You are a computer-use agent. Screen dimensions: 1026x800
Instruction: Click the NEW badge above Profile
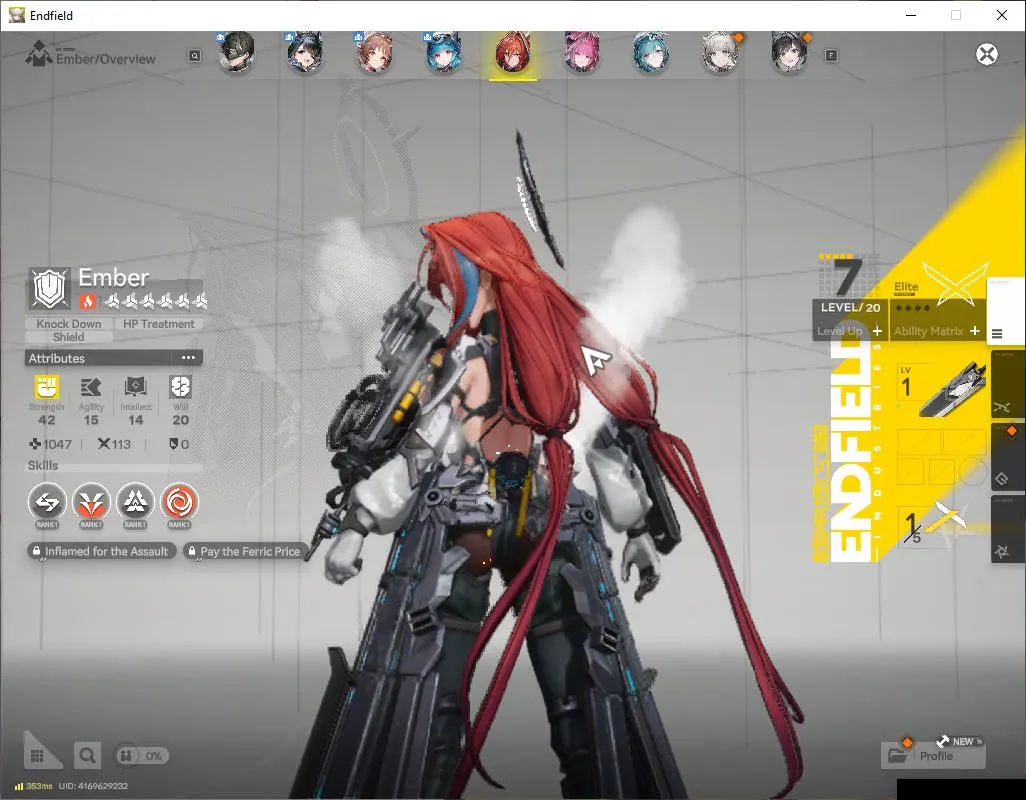click(x=959, y=741)
